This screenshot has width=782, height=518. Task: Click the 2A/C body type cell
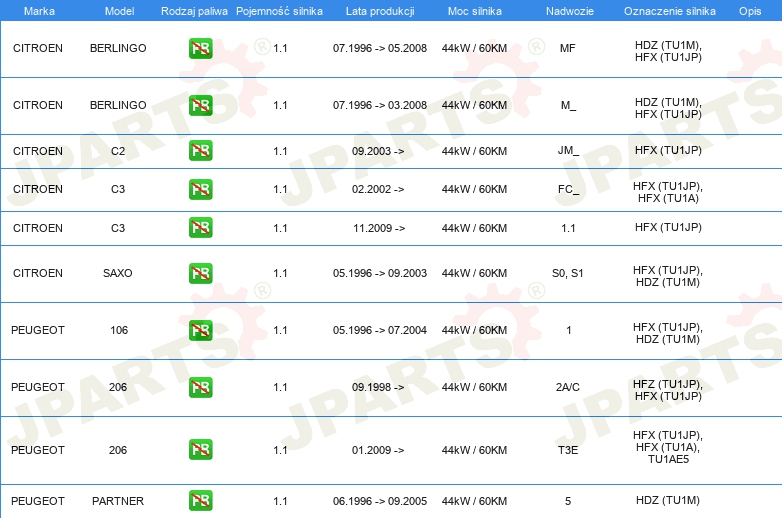568,387
